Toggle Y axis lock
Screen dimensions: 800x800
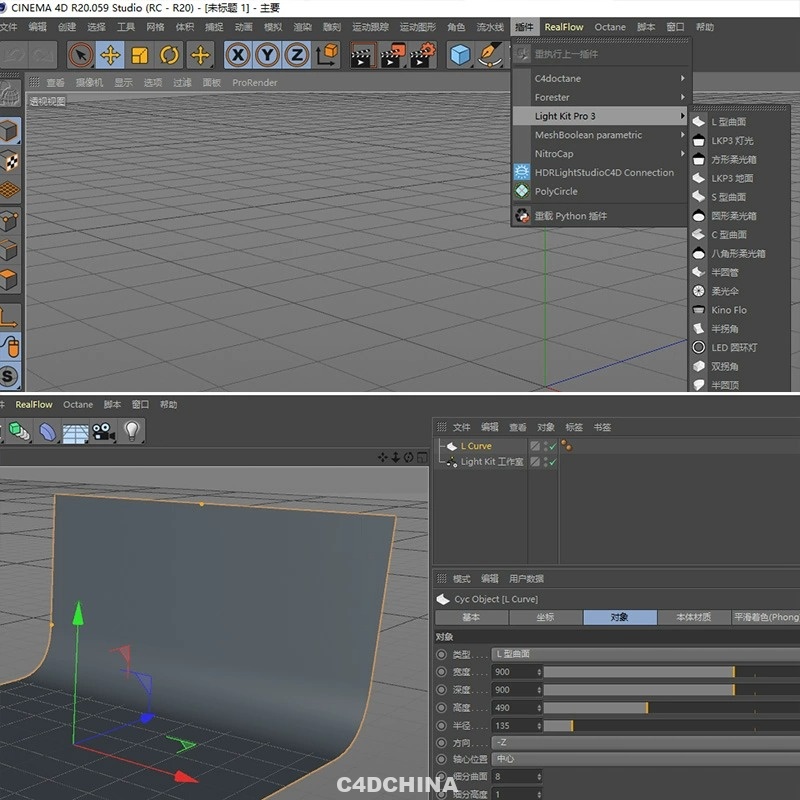[x=267, y=55]
